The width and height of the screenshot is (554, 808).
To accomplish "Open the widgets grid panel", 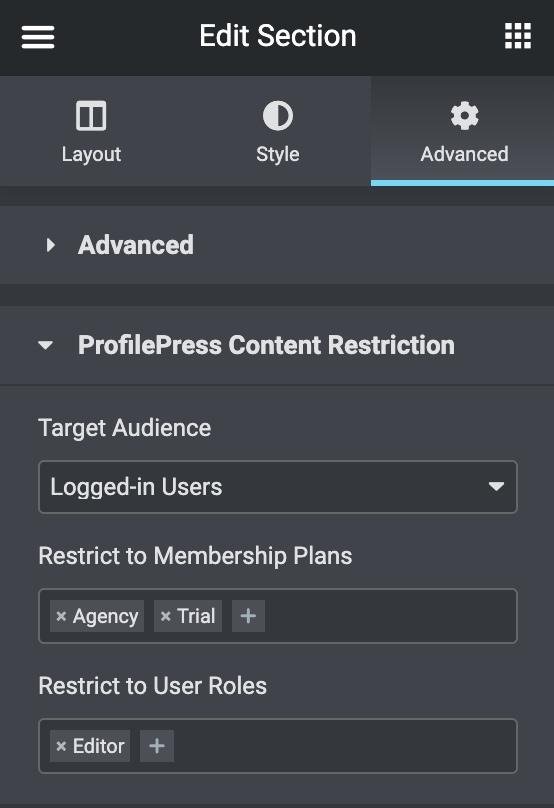I will pyautogui.click(x=517, y=36).
